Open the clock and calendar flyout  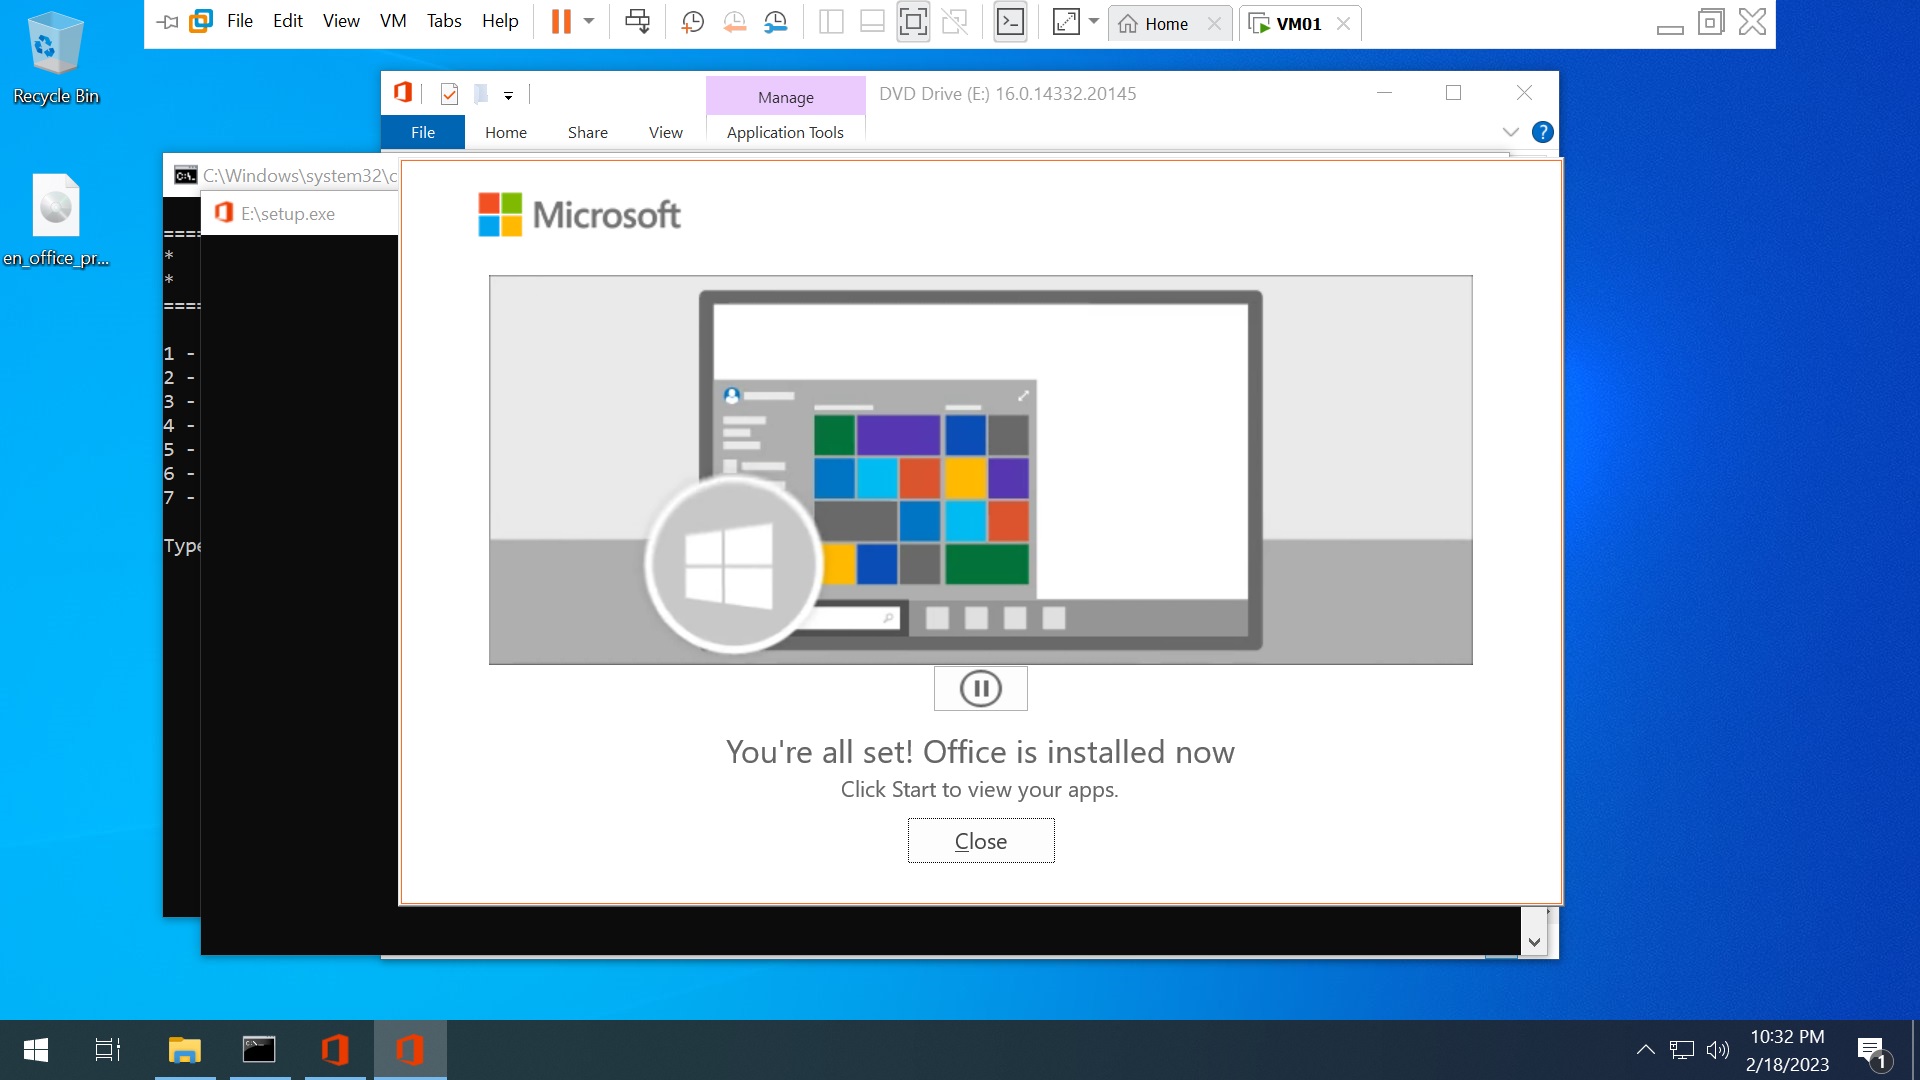[1788, 1050]
